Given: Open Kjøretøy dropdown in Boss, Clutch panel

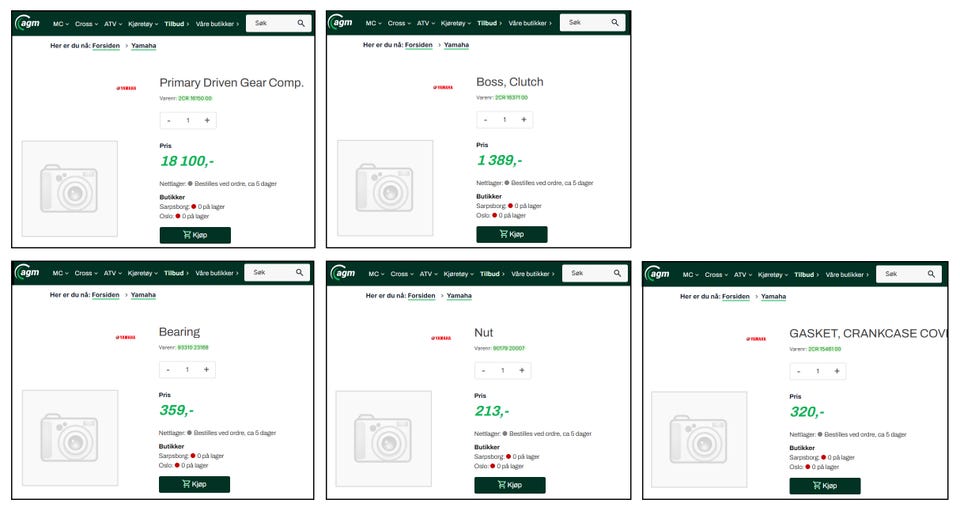Looking at the screenshot, I should pyautogui.click(x=456, y=23).
